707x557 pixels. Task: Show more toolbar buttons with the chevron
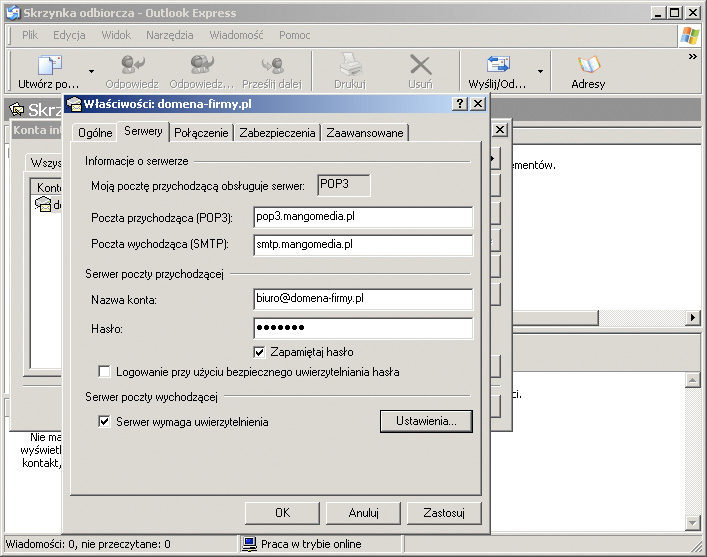(693, 57)
